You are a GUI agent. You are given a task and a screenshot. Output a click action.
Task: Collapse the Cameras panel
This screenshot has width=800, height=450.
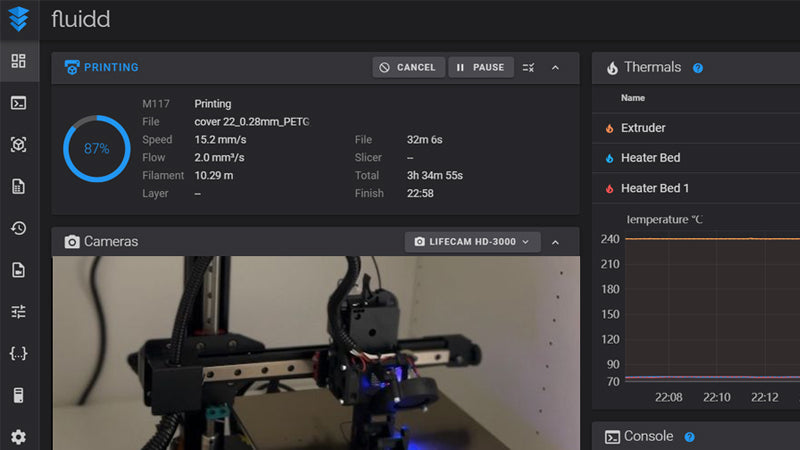(556, 242)
